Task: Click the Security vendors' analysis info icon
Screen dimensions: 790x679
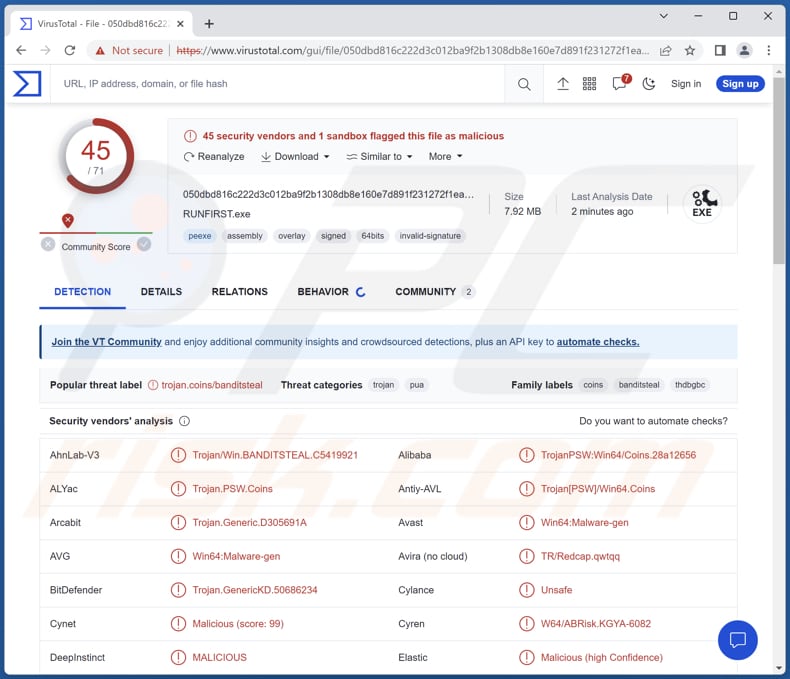Action: click(x=184, y=421)
